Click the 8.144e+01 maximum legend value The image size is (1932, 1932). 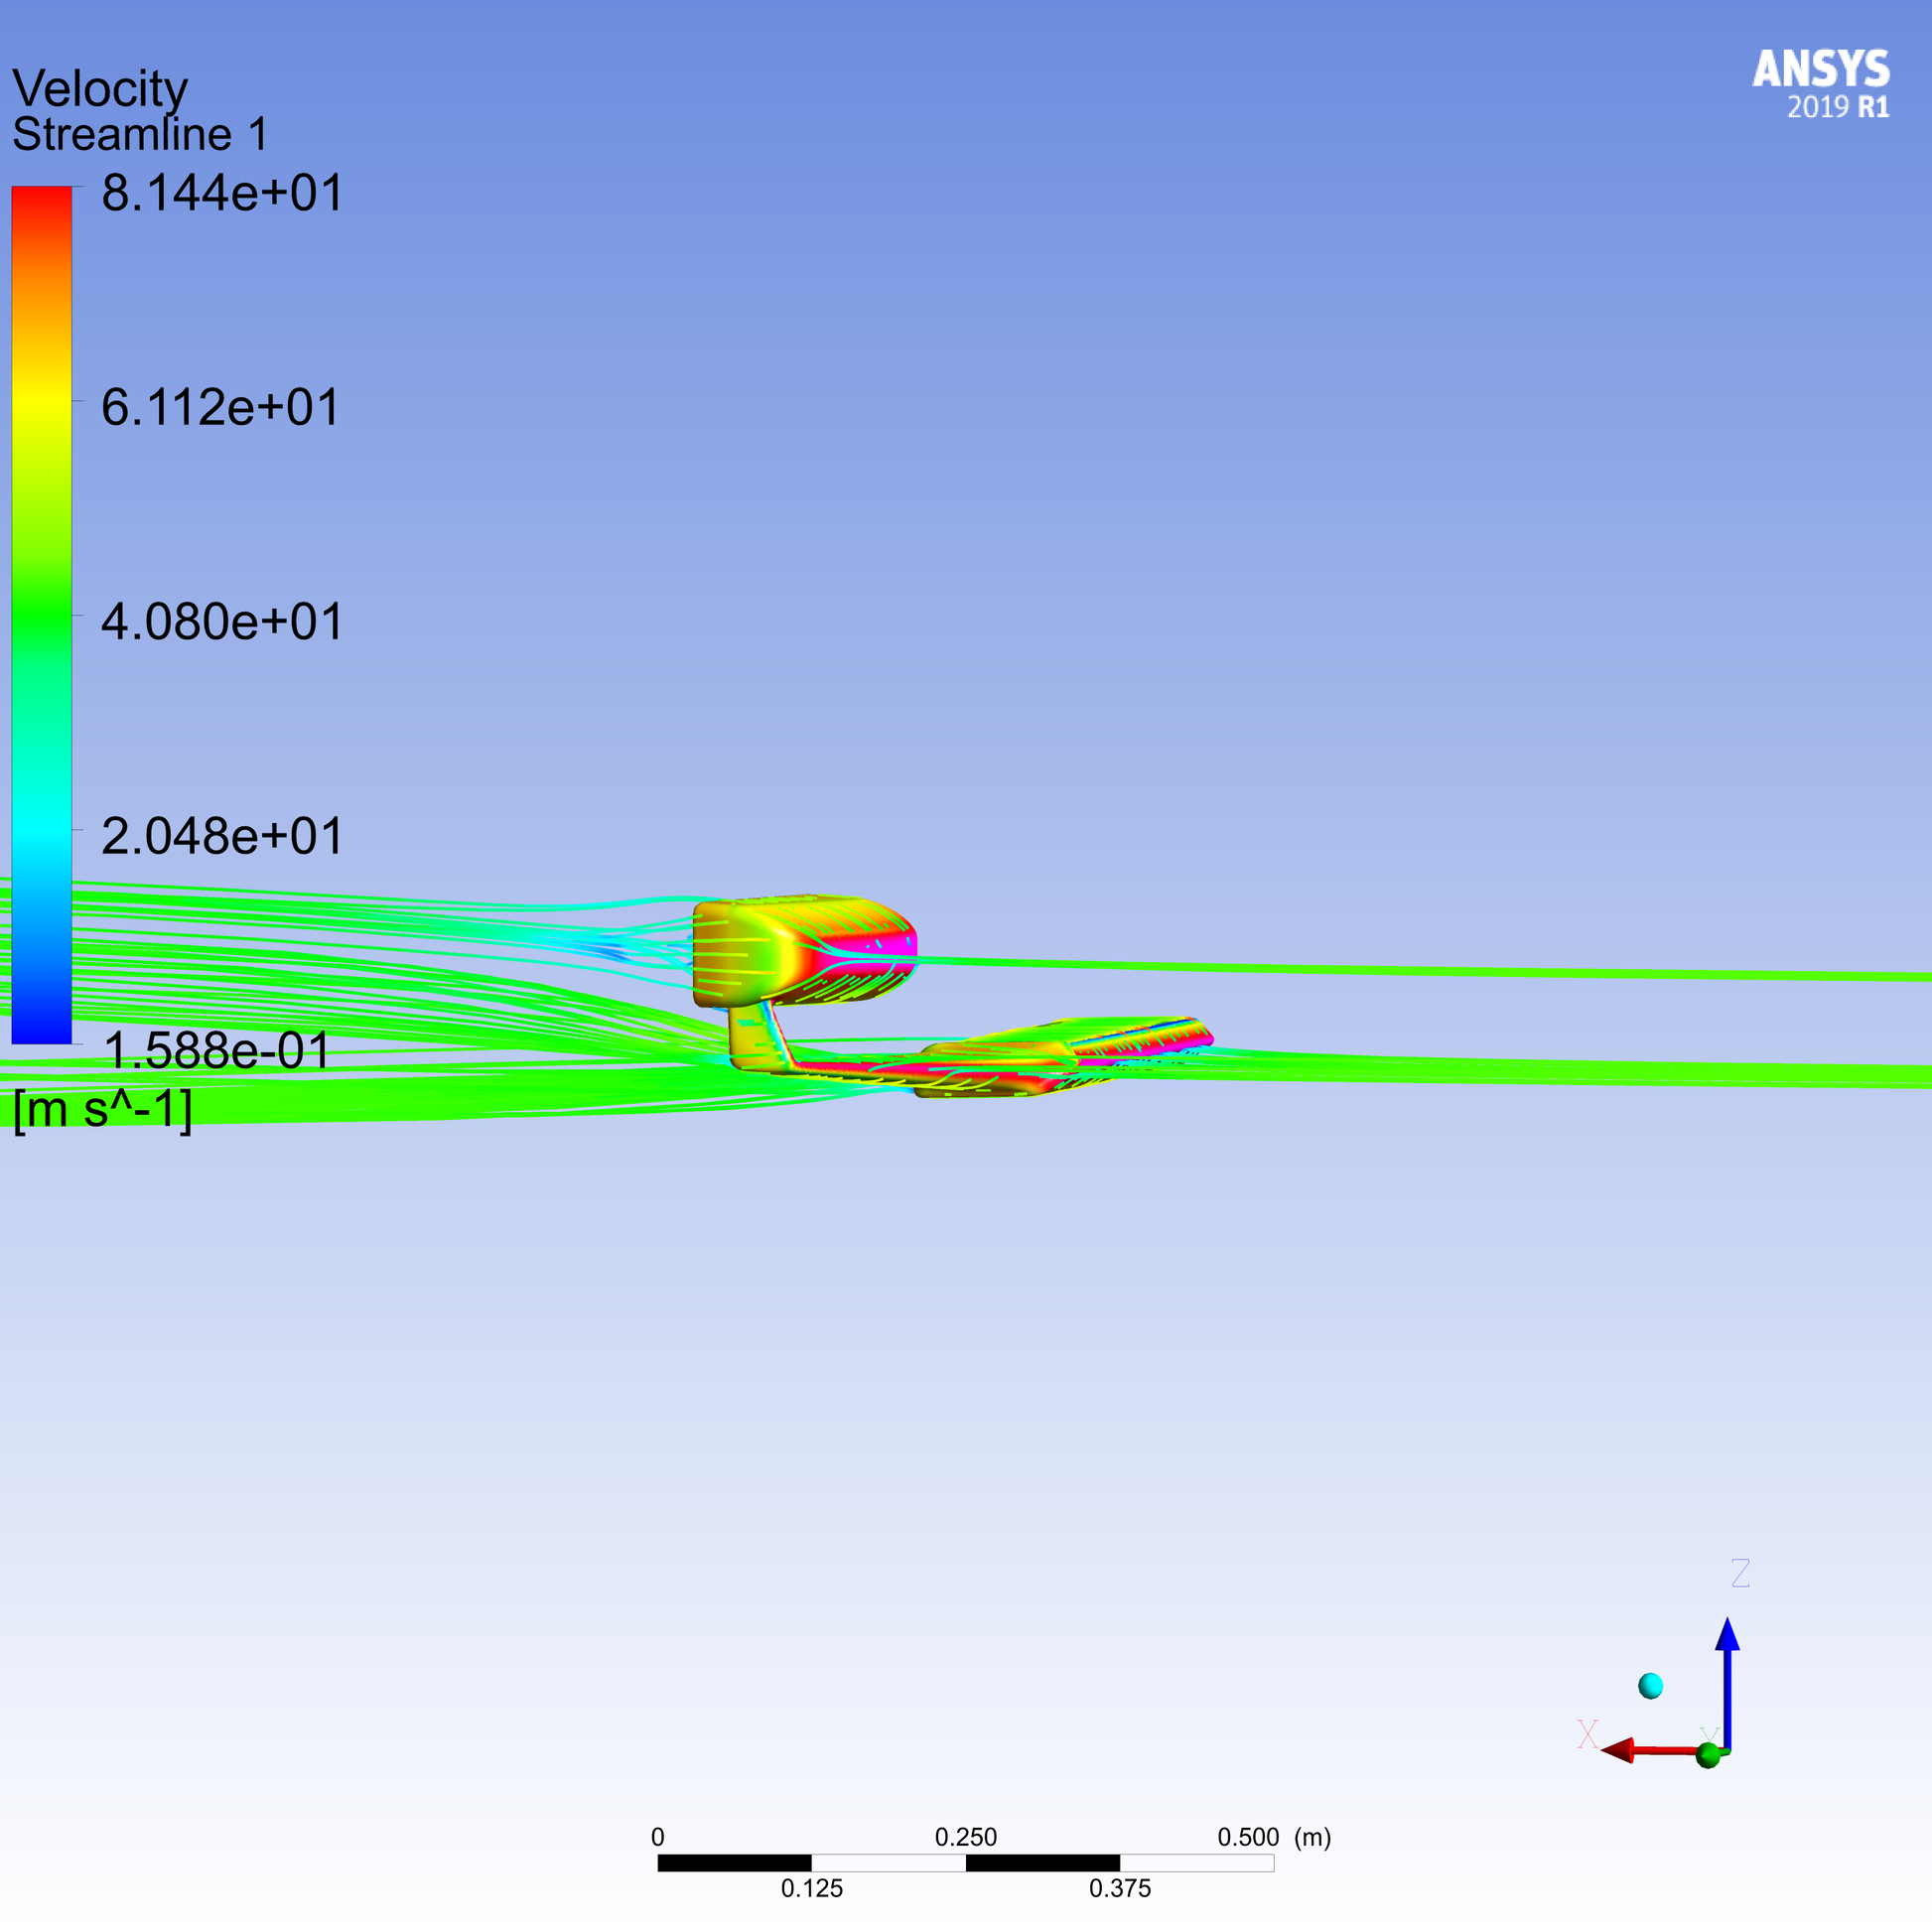click(x=222, y=192)
